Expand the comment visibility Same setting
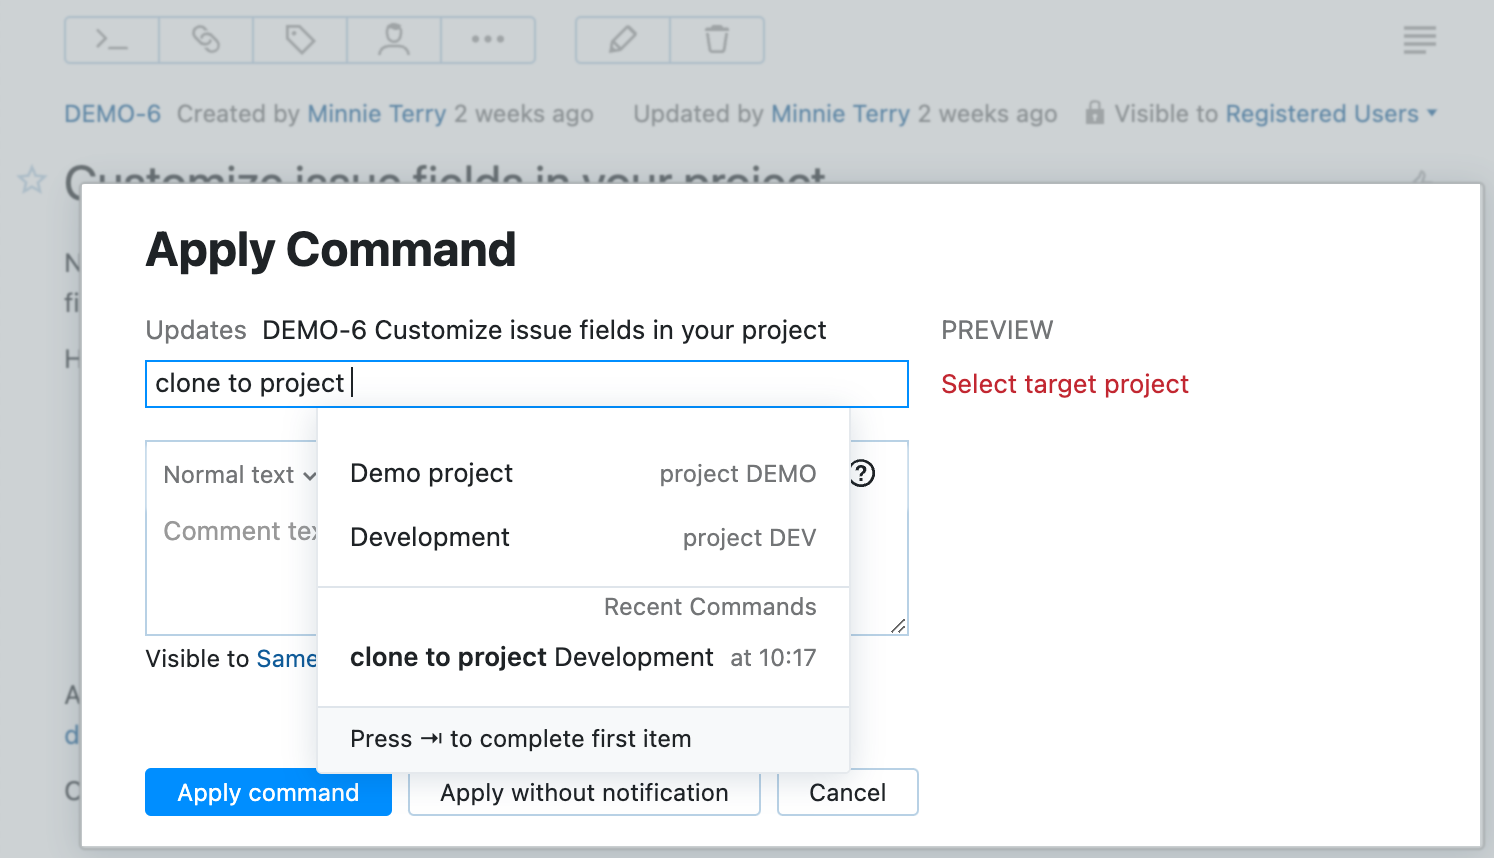This screenshot has width=1494, height=858. click(x=286, y=659)
